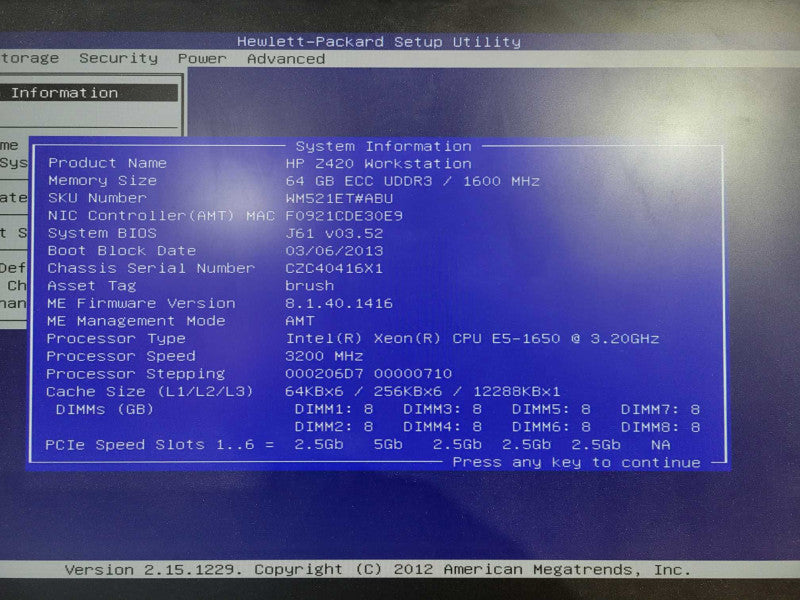Click the 'Memory Size' label

(103, 181)
